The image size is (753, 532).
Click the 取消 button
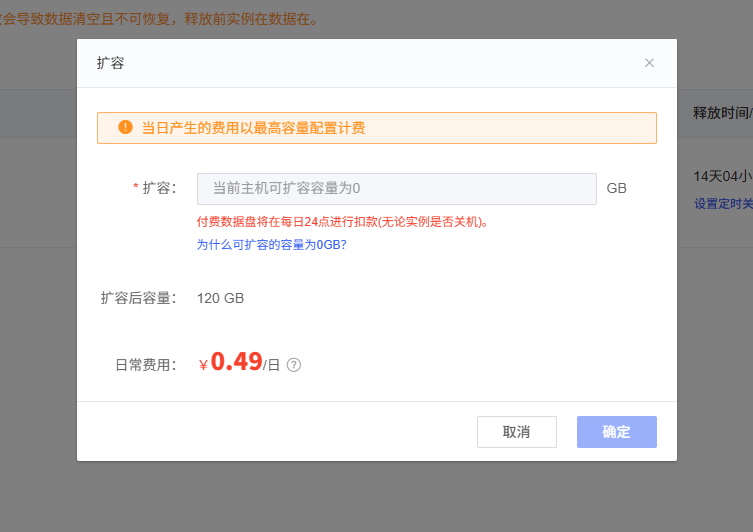517,432
